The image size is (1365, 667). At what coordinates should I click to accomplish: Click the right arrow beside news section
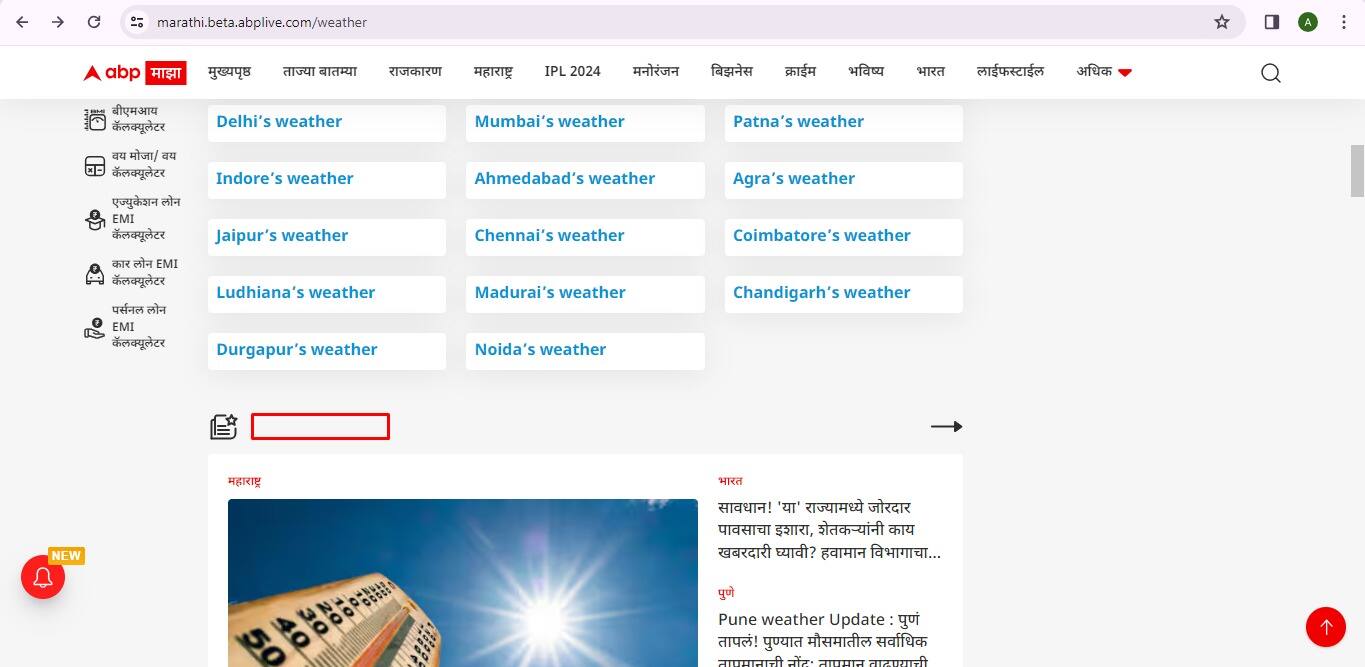[946, 427]
